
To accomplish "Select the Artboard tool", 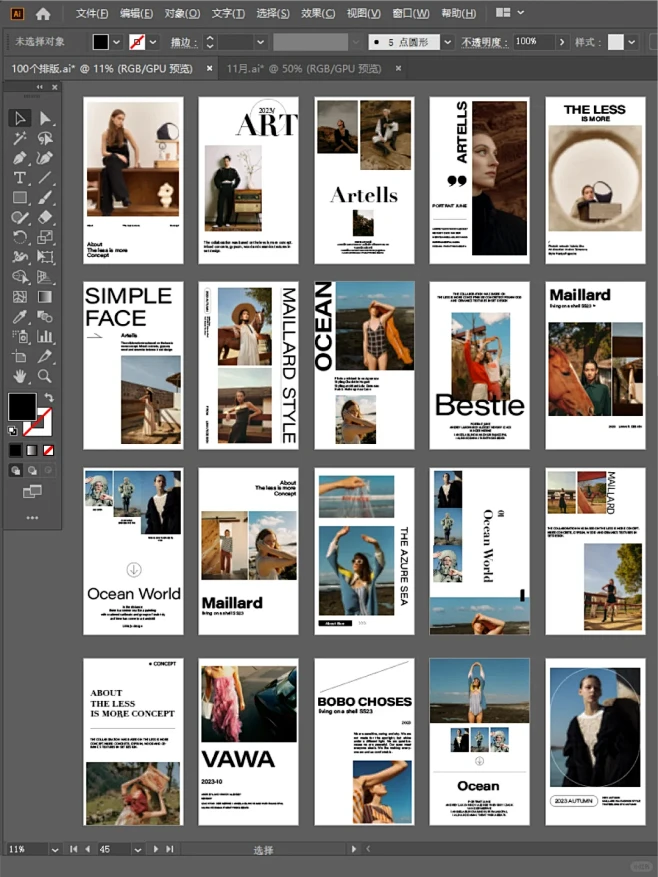I will pyautogui.click(x=20, y=356).
